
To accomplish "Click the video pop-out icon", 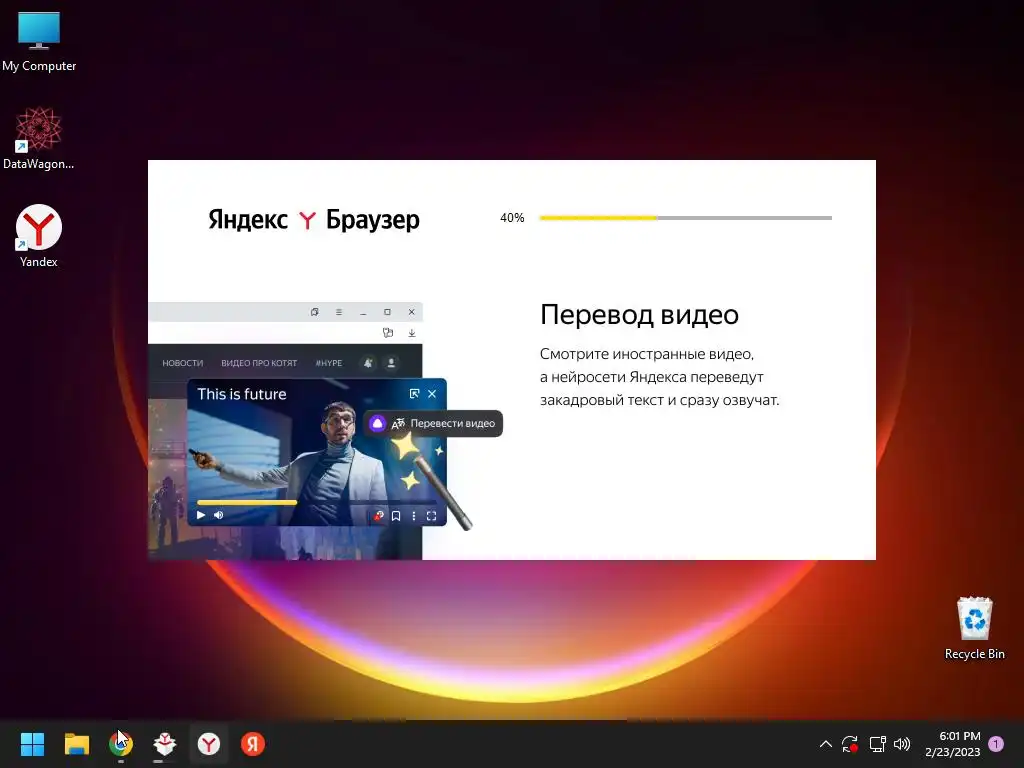I will point(414,394).
